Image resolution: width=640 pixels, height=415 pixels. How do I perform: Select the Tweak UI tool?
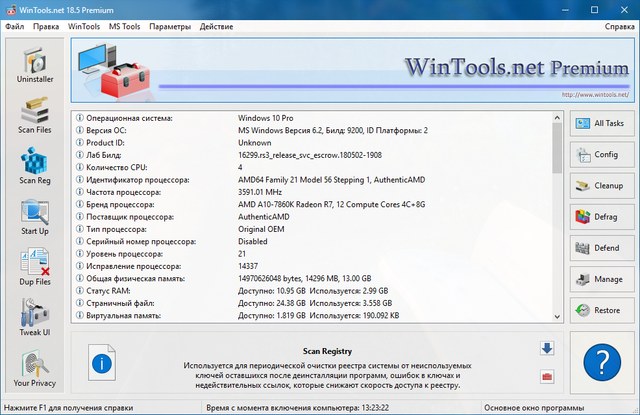[35, 319]
